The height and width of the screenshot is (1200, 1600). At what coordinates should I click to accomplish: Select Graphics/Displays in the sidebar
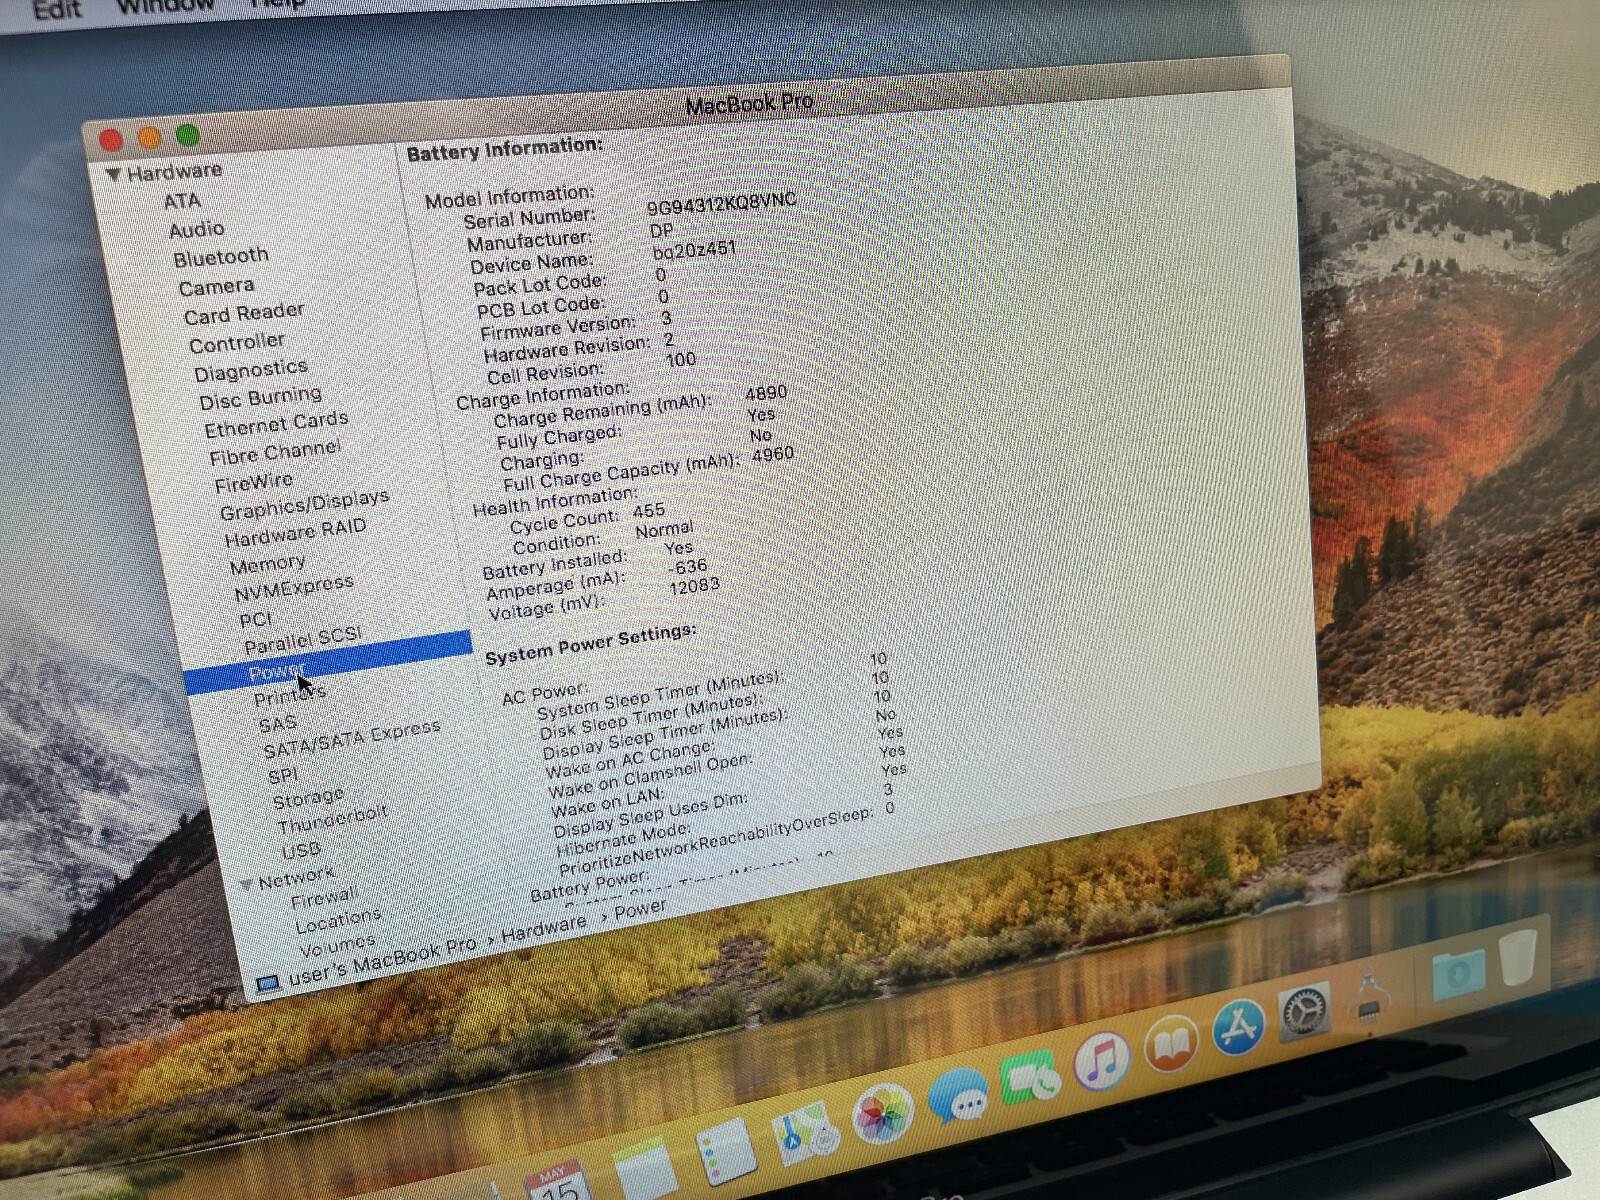(x=304, y=504)
